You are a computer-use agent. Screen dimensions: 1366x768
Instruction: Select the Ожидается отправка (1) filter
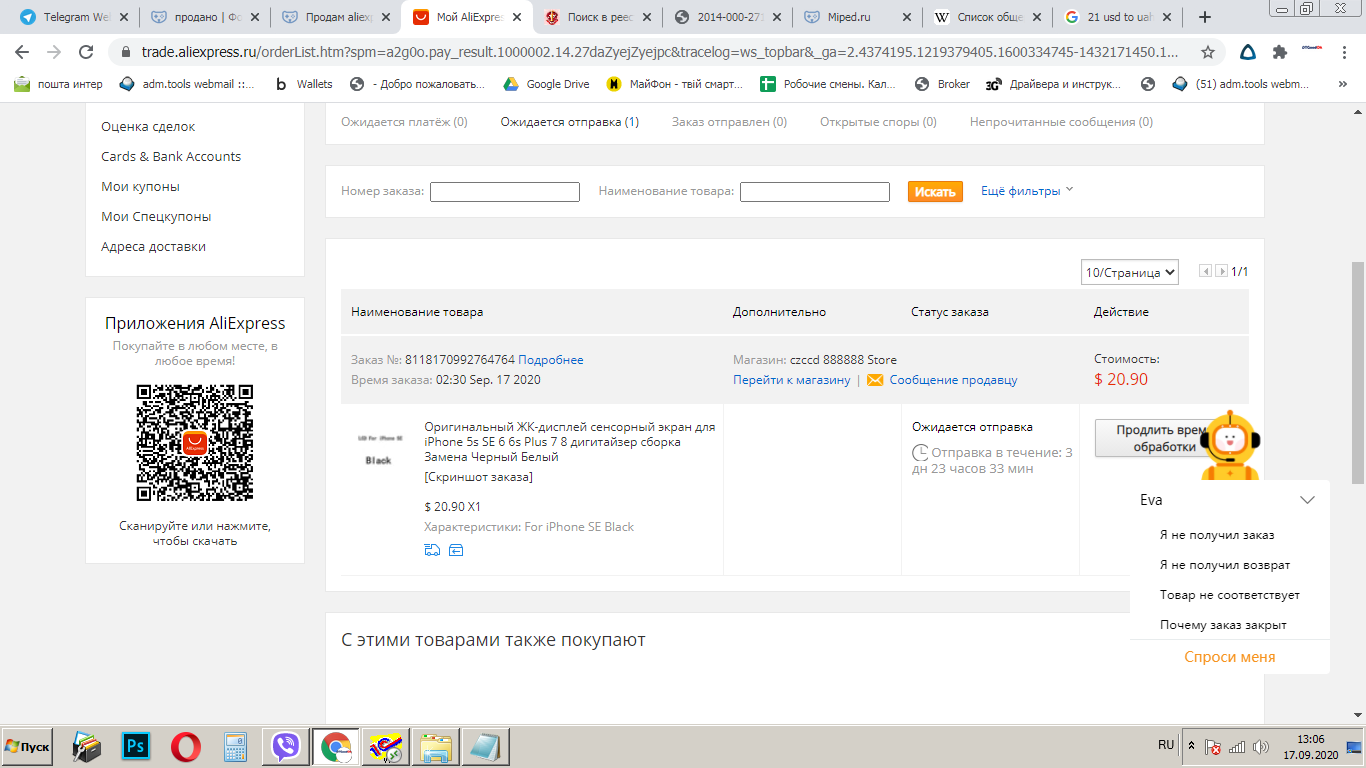570,122
